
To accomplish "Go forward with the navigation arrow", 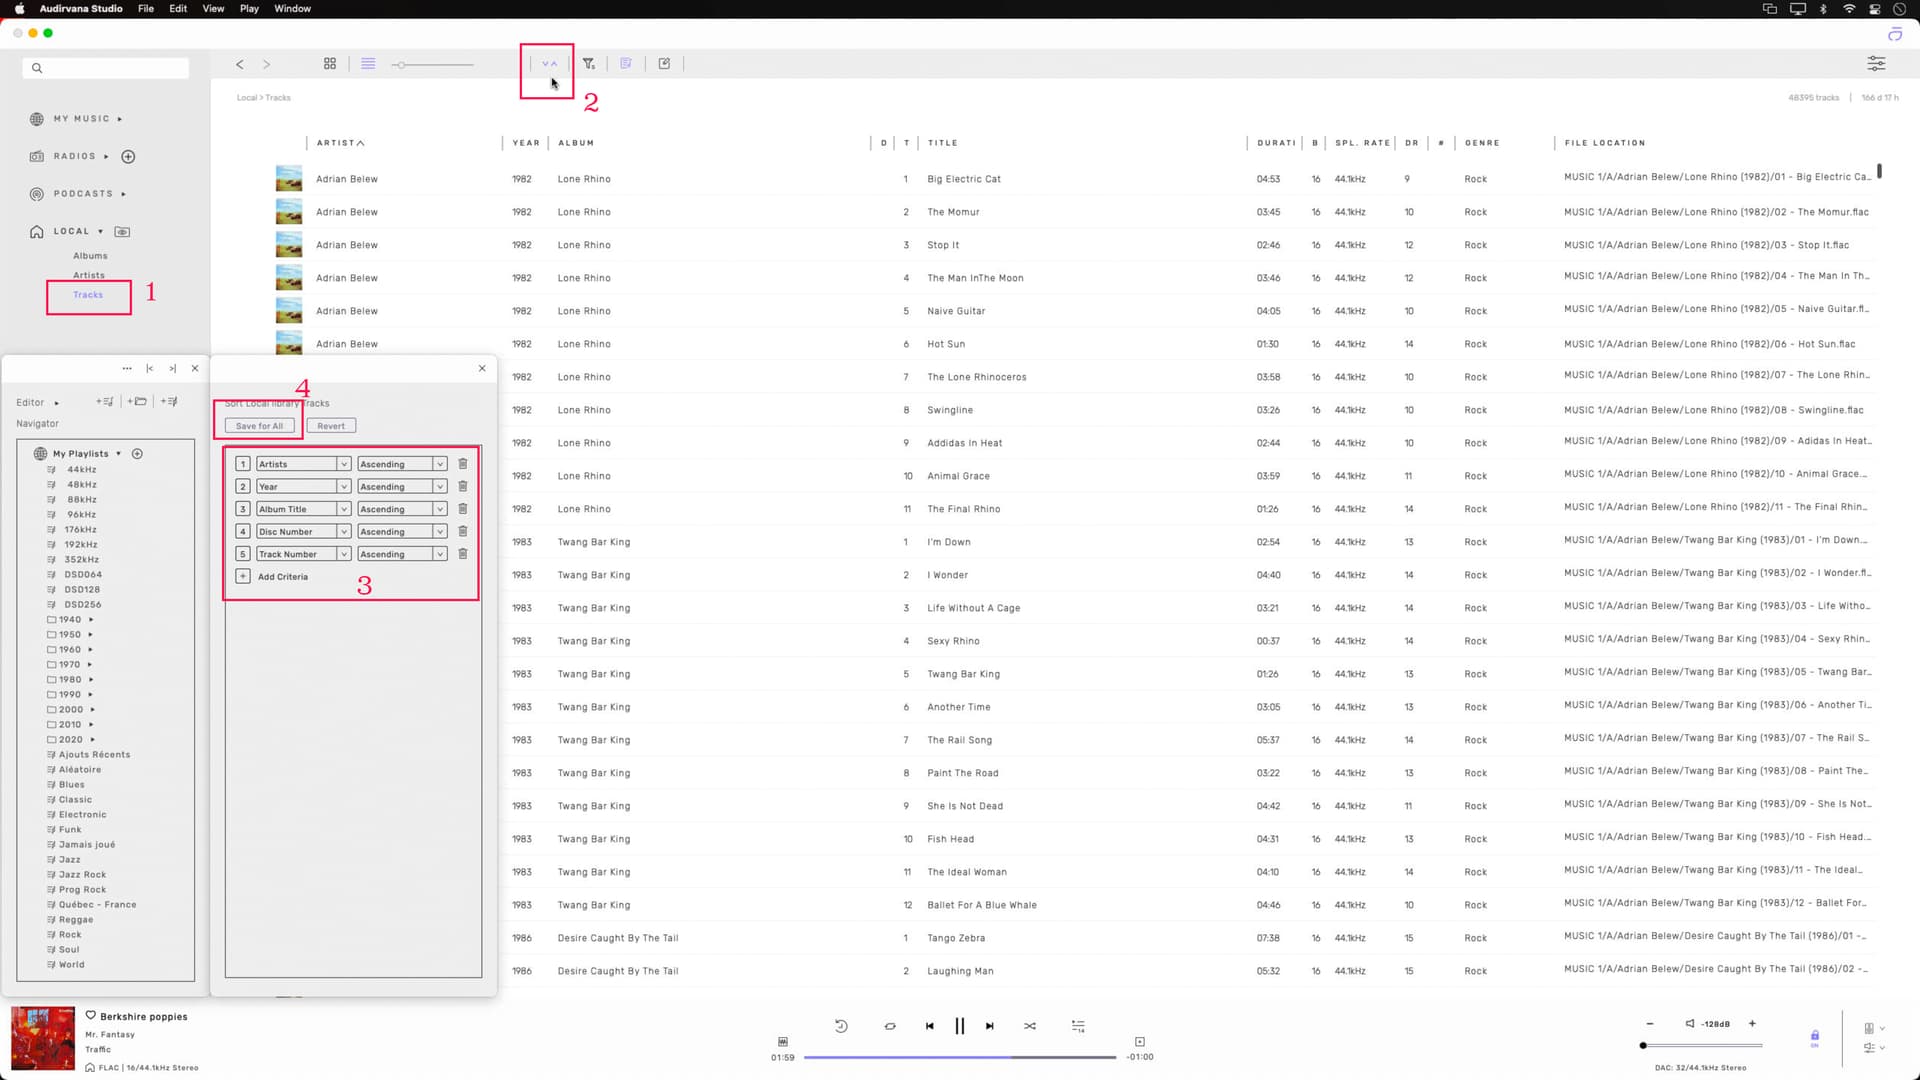I will click(x=266, y=64).
